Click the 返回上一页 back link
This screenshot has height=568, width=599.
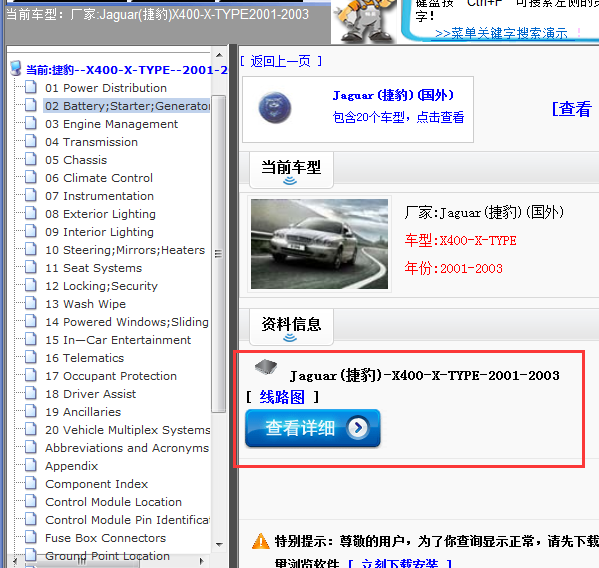point(281,61)
